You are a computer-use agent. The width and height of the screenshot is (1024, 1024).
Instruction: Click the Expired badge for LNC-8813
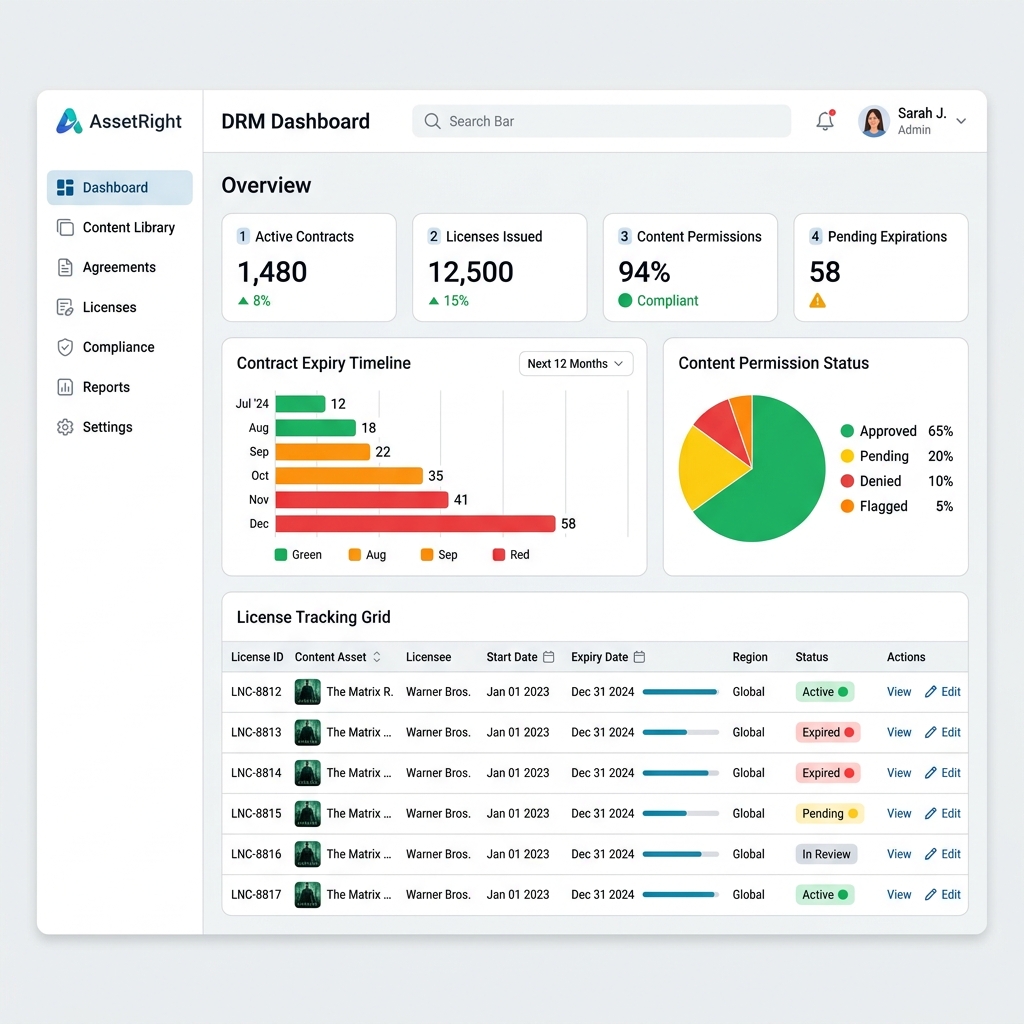827,732
